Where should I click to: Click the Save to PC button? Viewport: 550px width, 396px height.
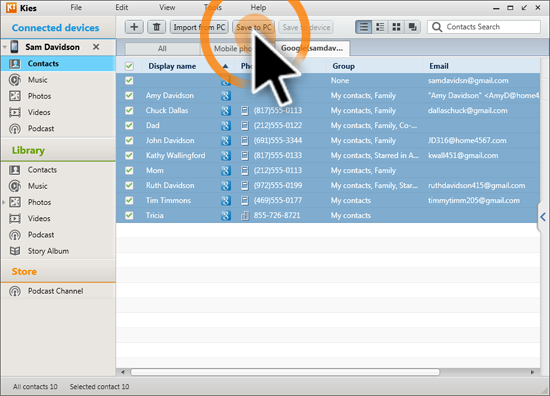[x=254, y=27]
